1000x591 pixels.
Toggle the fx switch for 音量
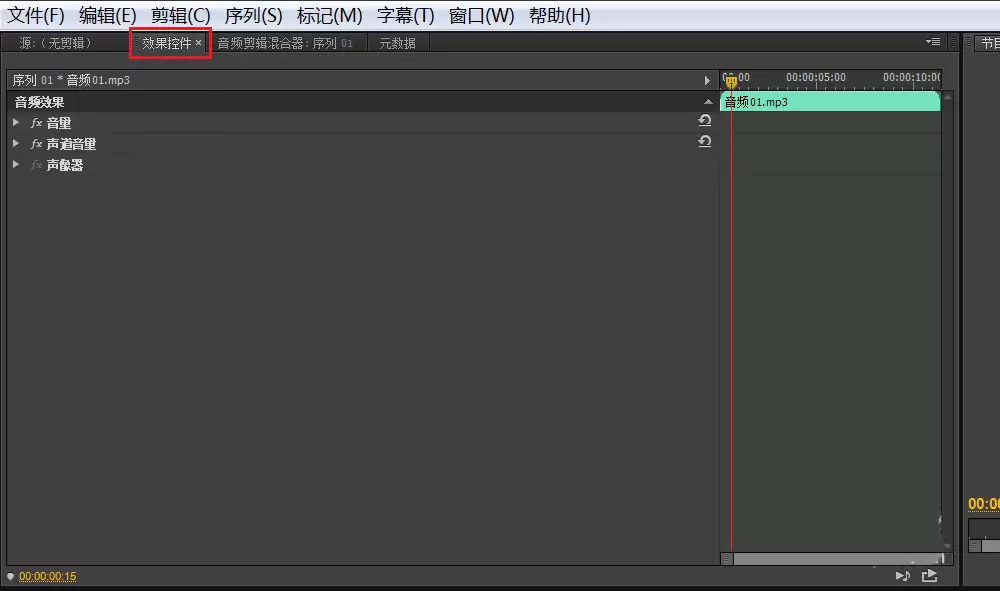pos(36,123)
